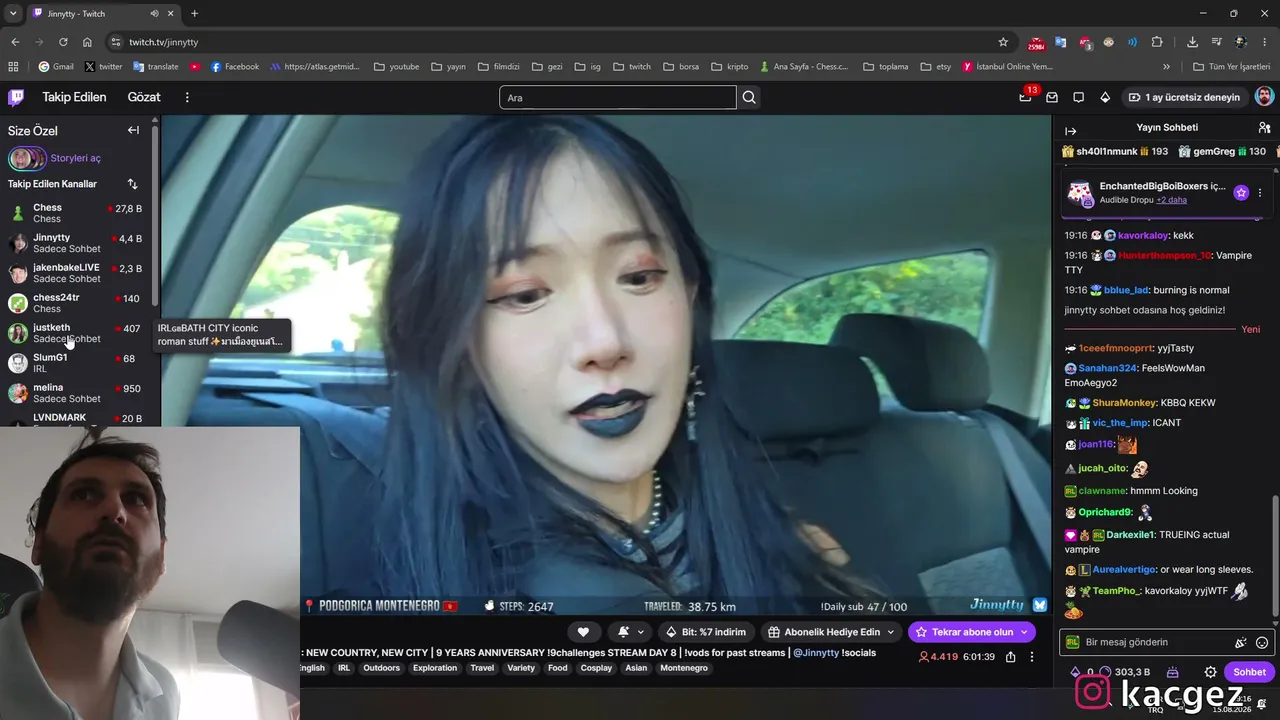Click username ShuraMonkey in chat

click(1124, 403)
